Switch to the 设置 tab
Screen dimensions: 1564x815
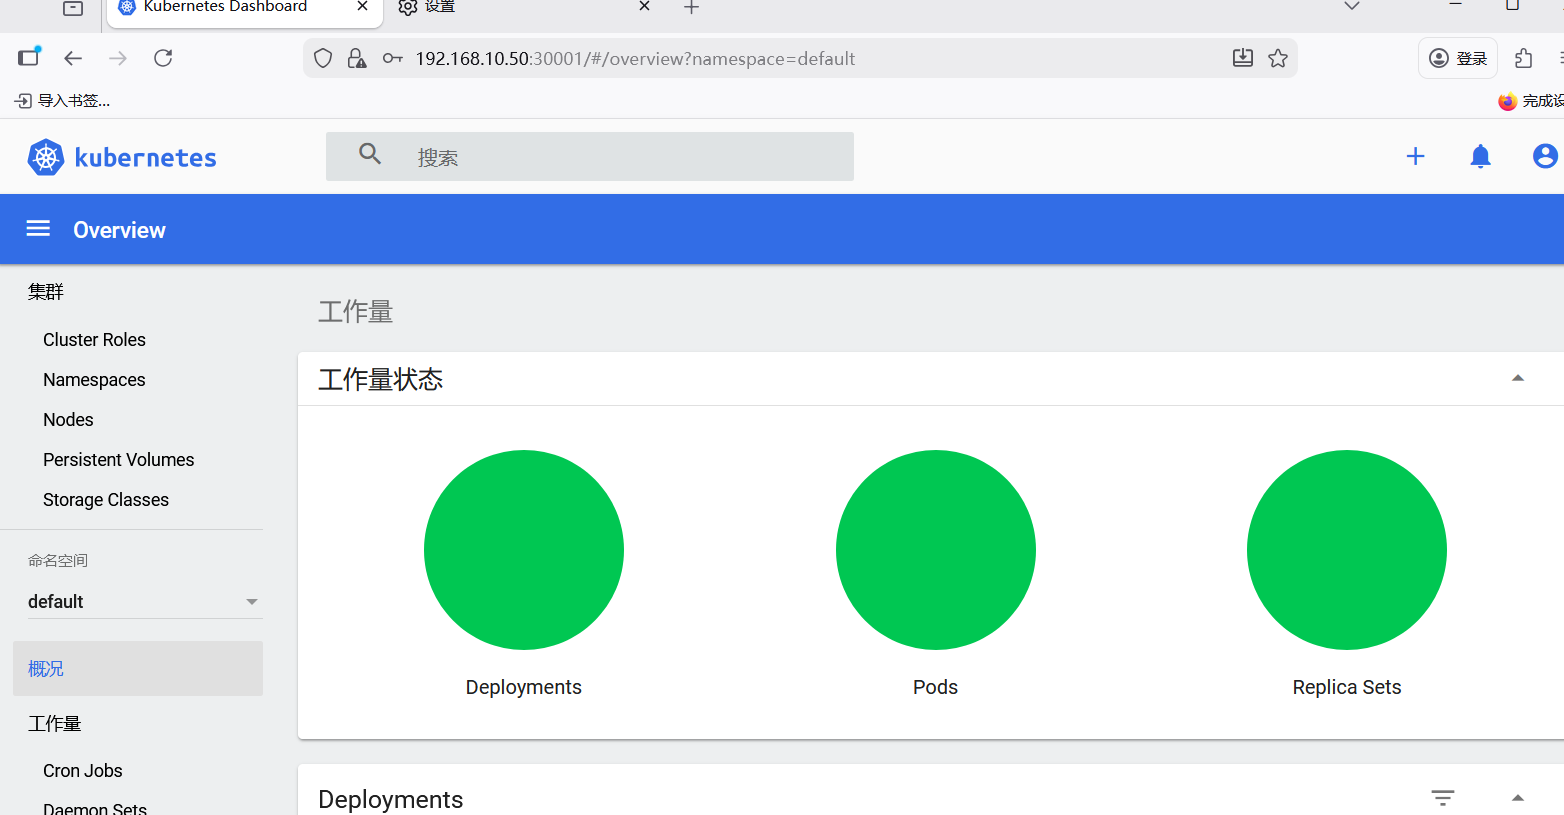[x=525, y=9]
